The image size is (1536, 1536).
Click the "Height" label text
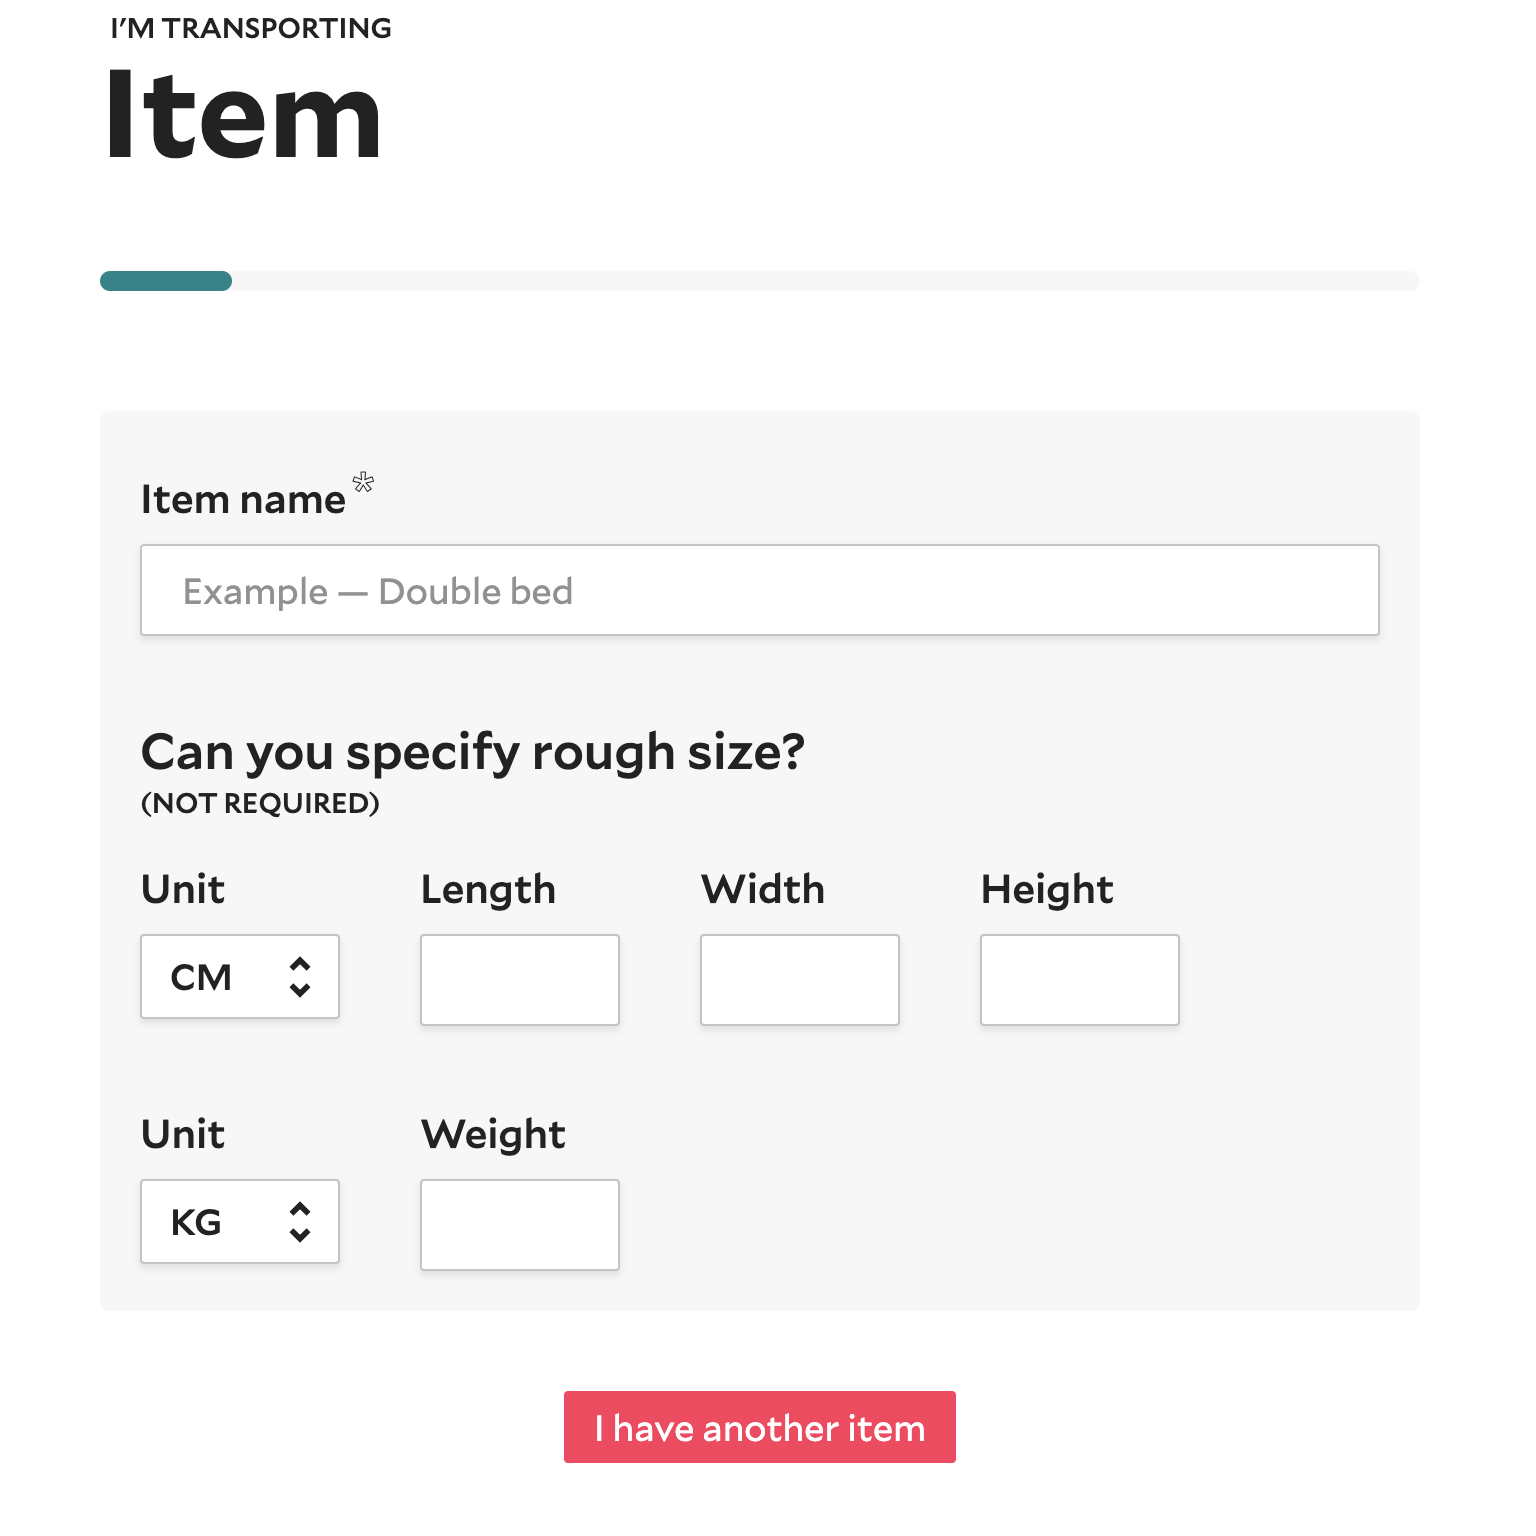tap(1047, 889)
